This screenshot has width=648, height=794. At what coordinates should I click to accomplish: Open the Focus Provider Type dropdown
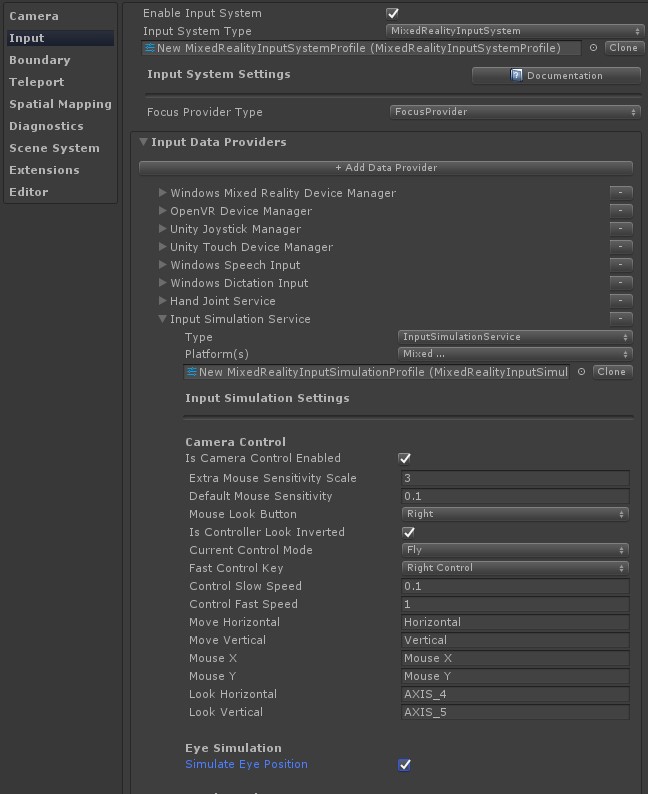click(x=514, y=112)
